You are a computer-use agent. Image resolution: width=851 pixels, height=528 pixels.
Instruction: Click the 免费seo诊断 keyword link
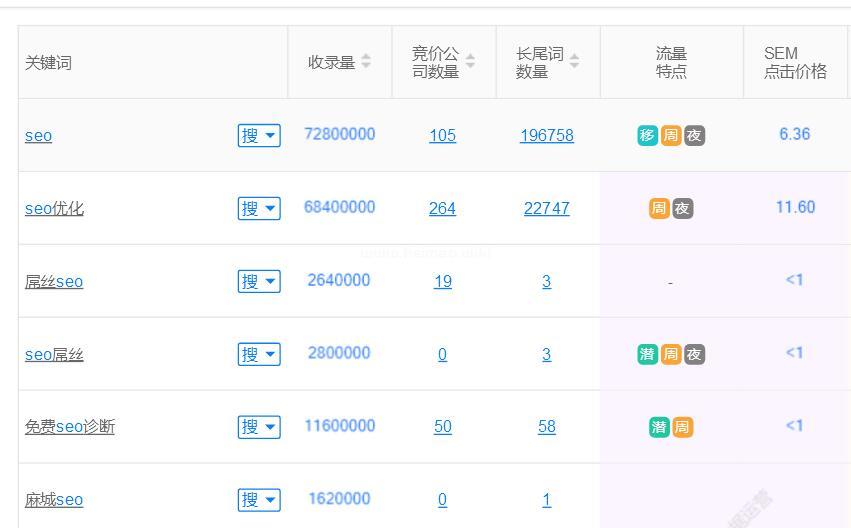pyautogui.click(x=70, y=427)
